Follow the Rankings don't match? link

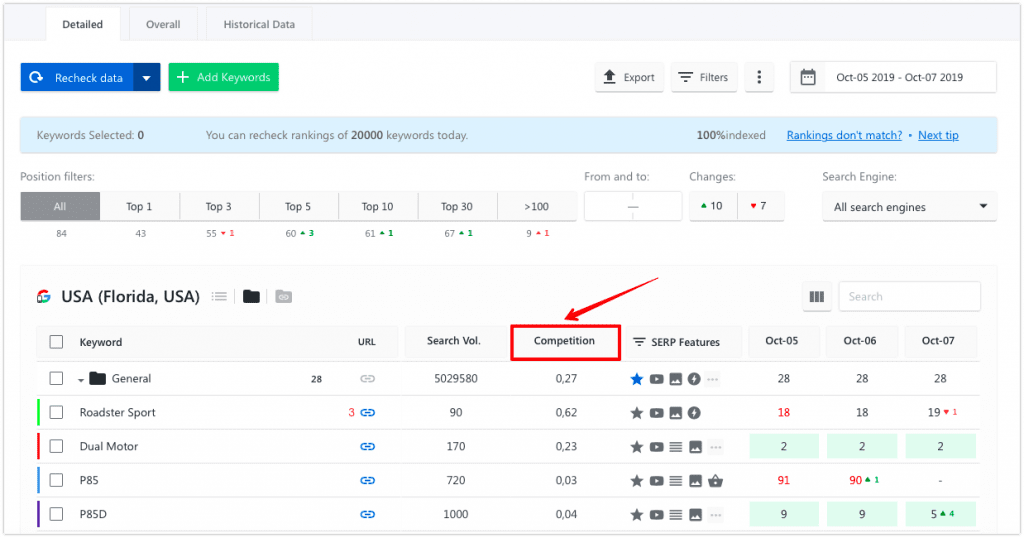(844, 135)
